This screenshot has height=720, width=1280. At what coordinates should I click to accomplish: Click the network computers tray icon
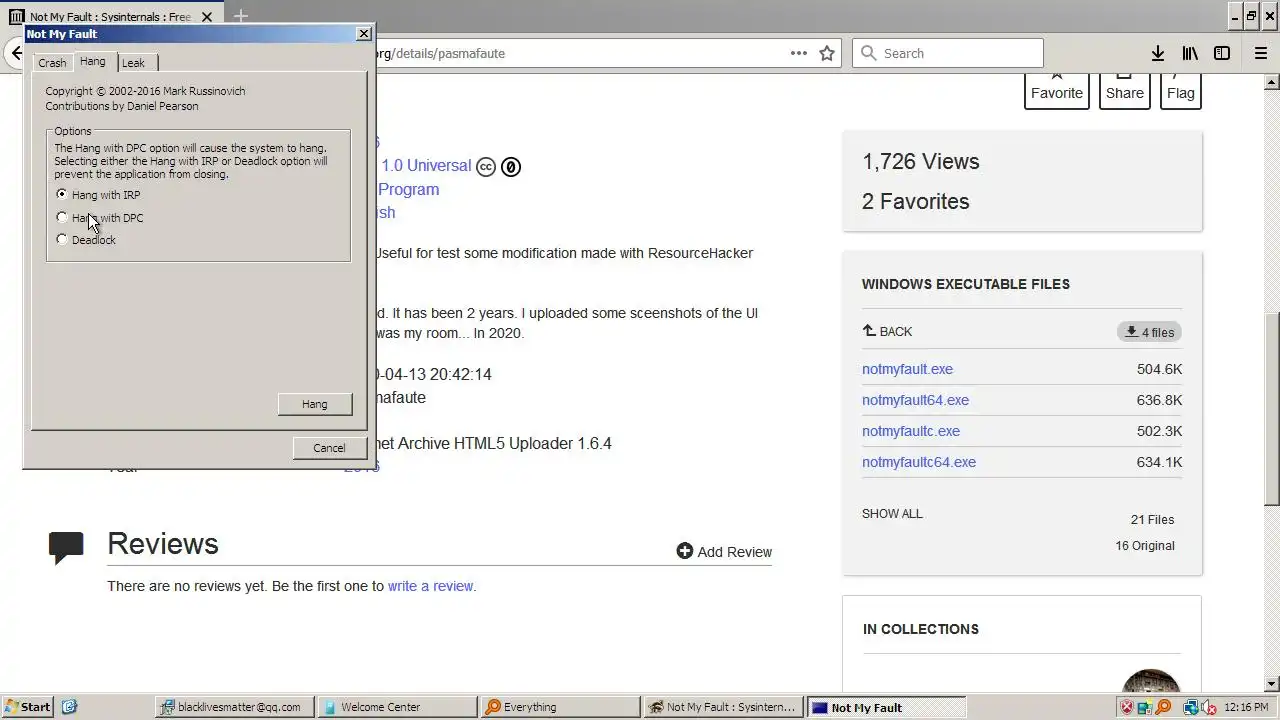coord(1191,707)
